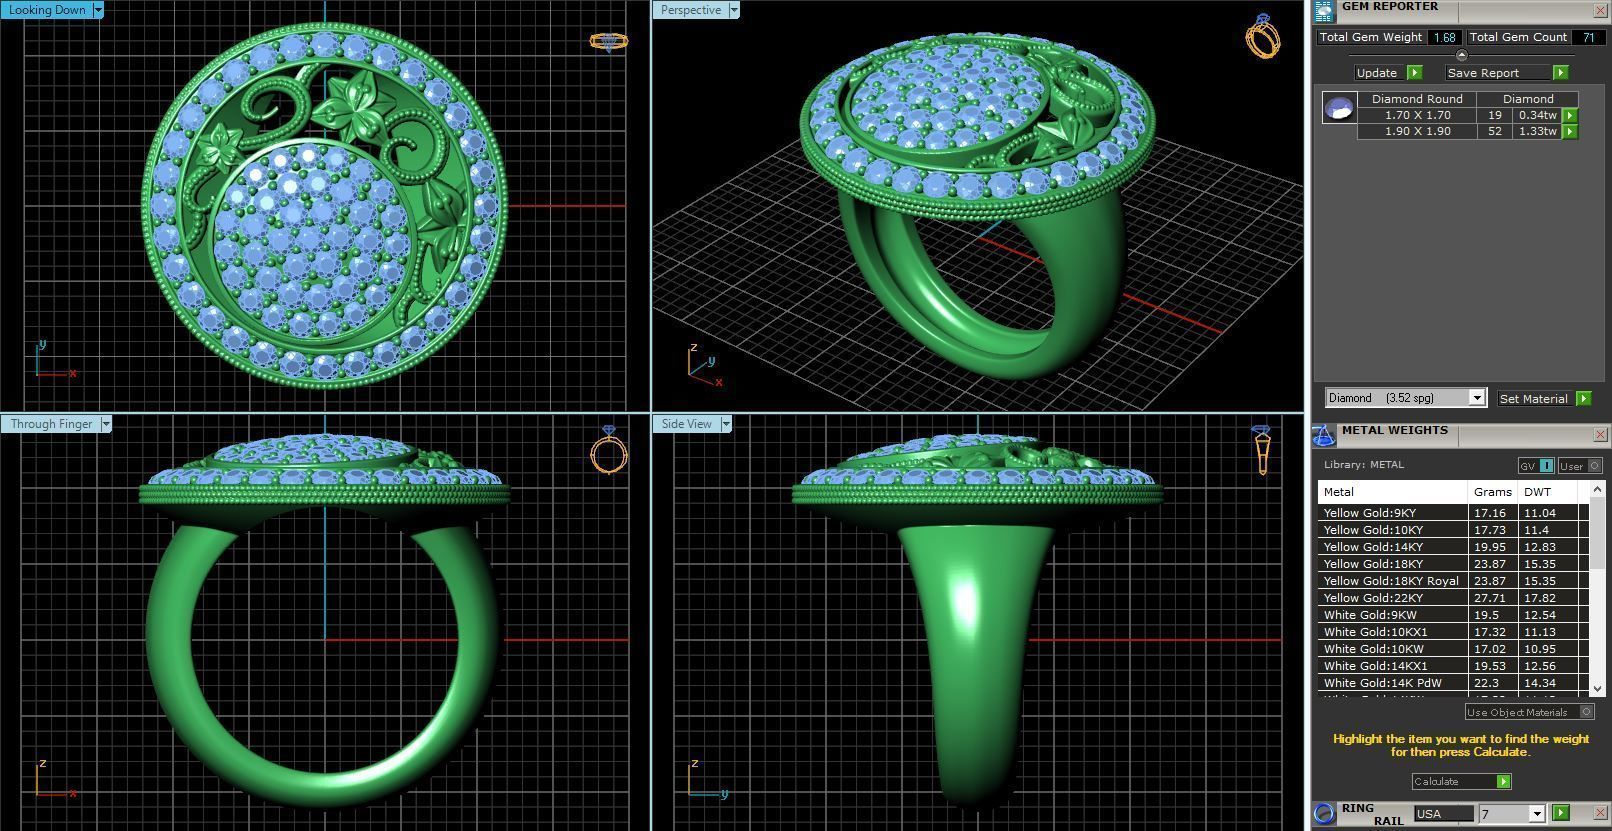The image size is (1612, 831).
Task: Click the Gem Reporter panel icon
Action: click(1323, 11)
